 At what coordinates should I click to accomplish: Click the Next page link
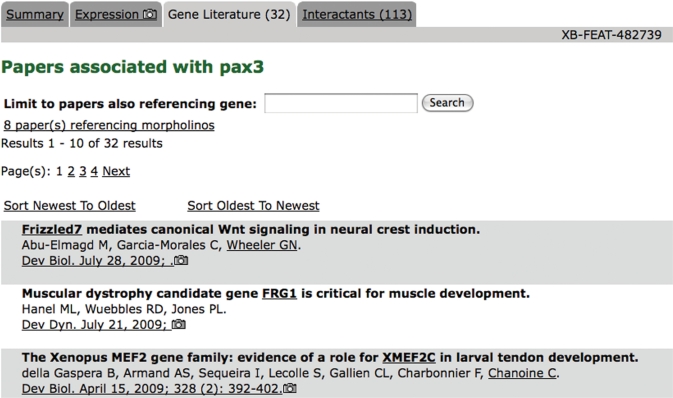pyautogui.click(x=116, y=171)
